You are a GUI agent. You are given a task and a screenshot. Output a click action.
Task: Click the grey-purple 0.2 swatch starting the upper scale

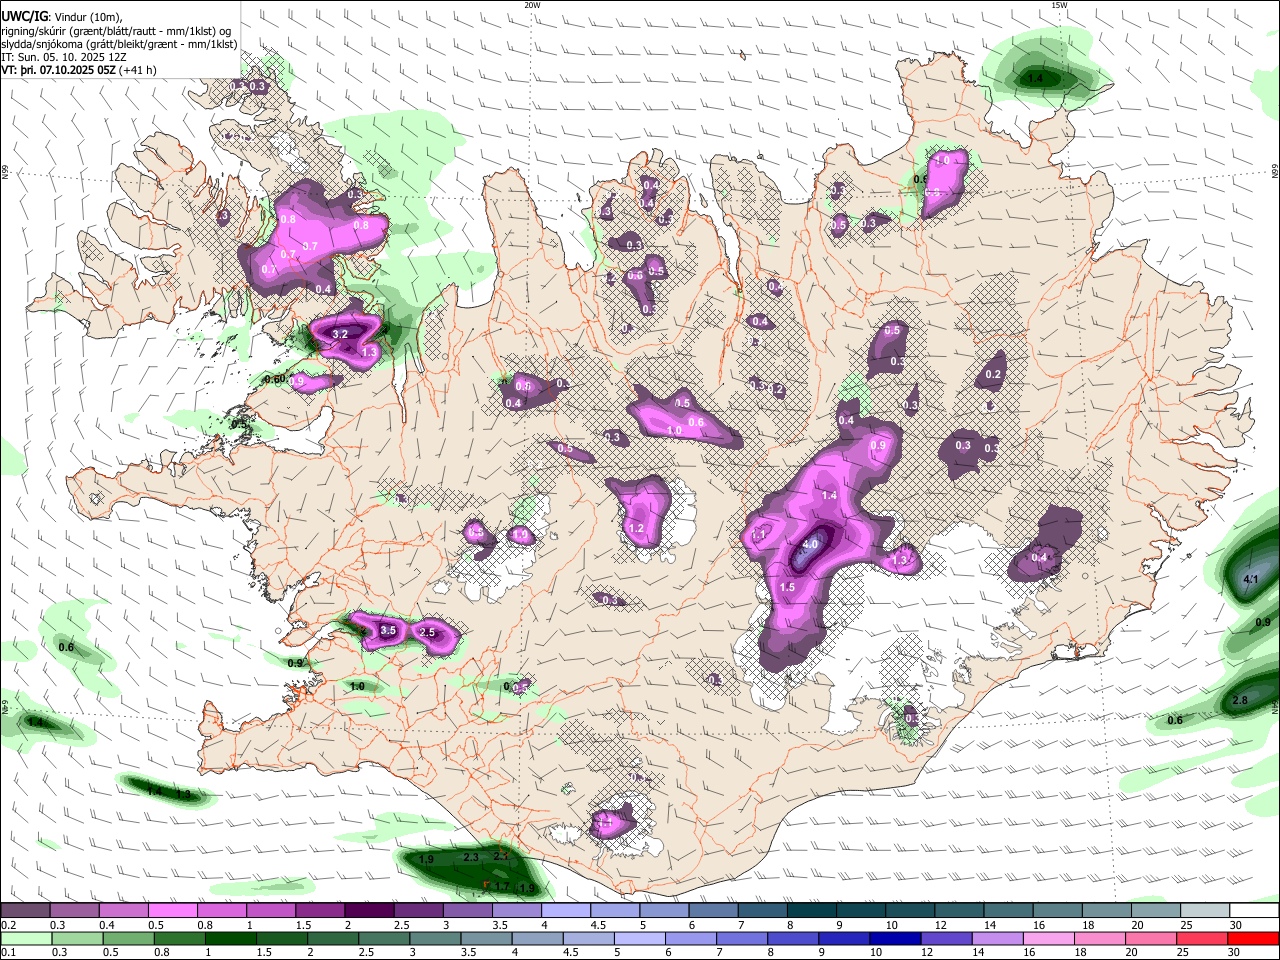[25, 910]
